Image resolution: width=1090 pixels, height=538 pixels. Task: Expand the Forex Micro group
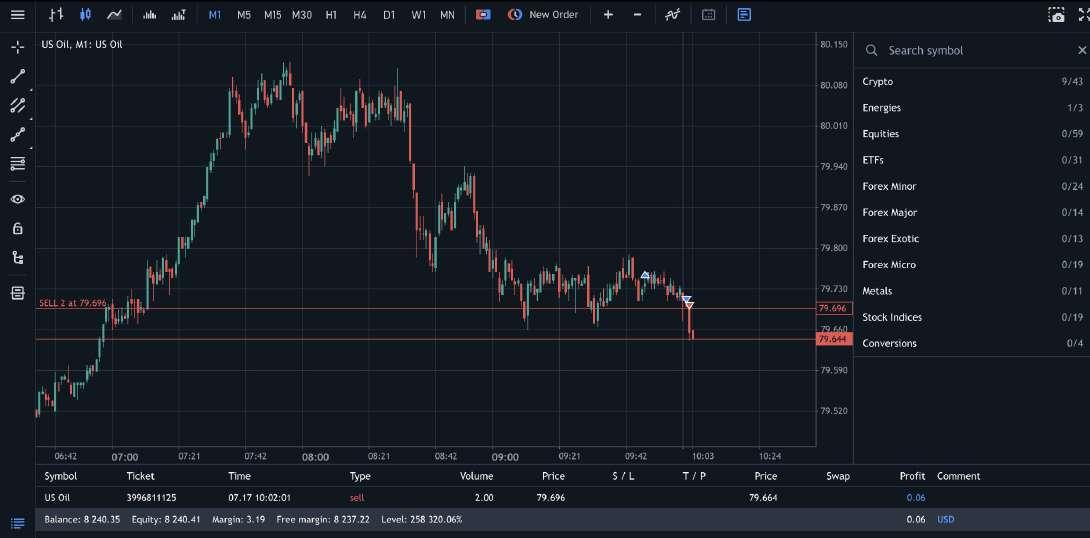click(x=972, y=265)
